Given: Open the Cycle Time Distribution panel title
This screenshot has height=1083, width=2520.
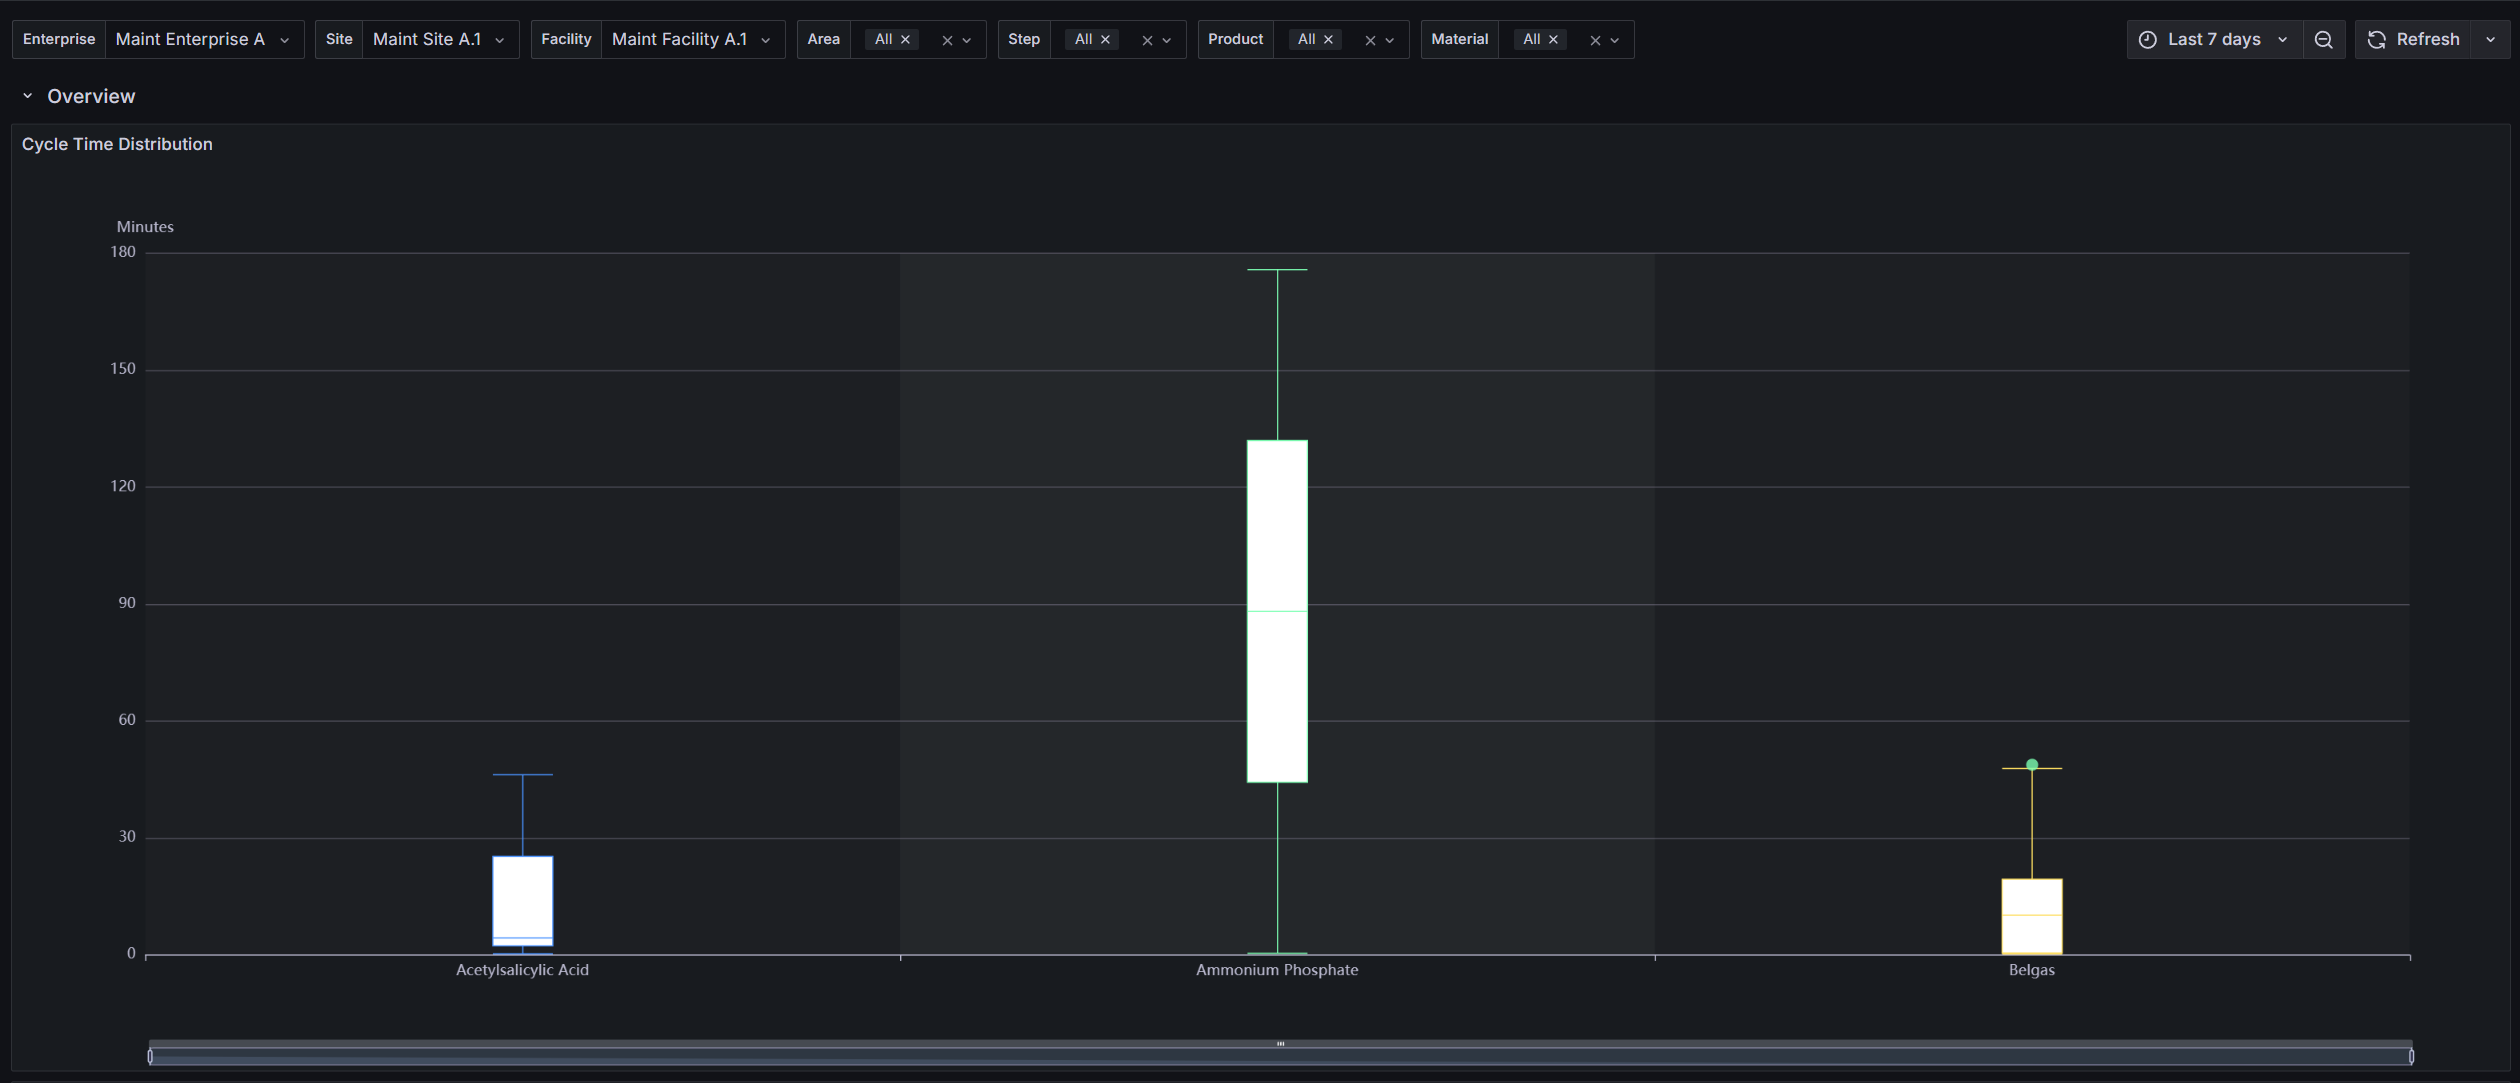Looking at the screenshot, I should pyautogui.click(x=117, y=144).
